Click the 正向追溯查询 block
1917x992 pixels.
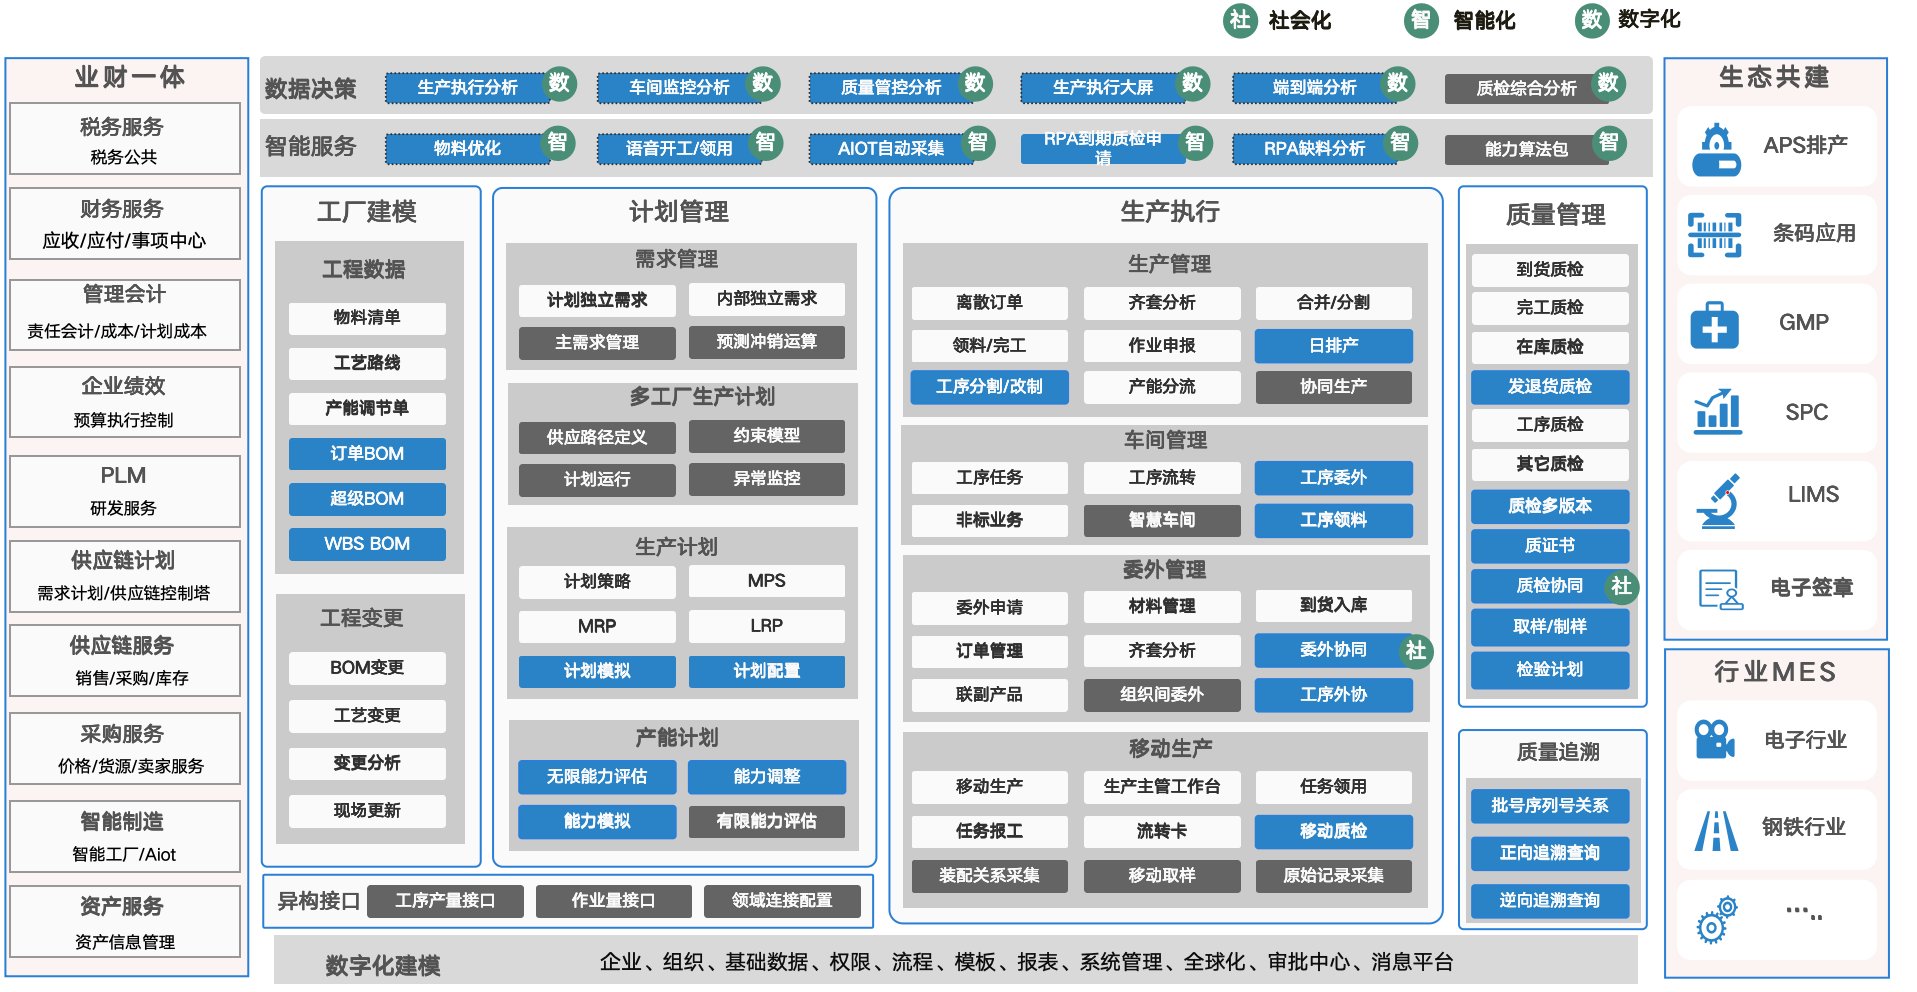1549,853
